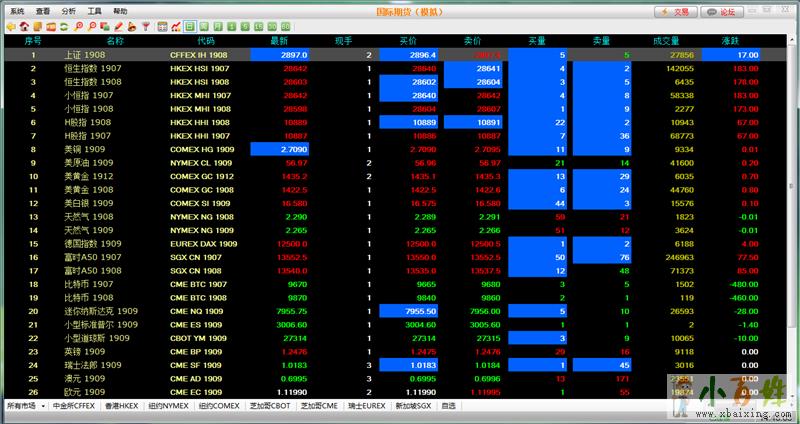
Task: Switch to the 香港HKEX market tab
Action: click(x=122, y=406)
